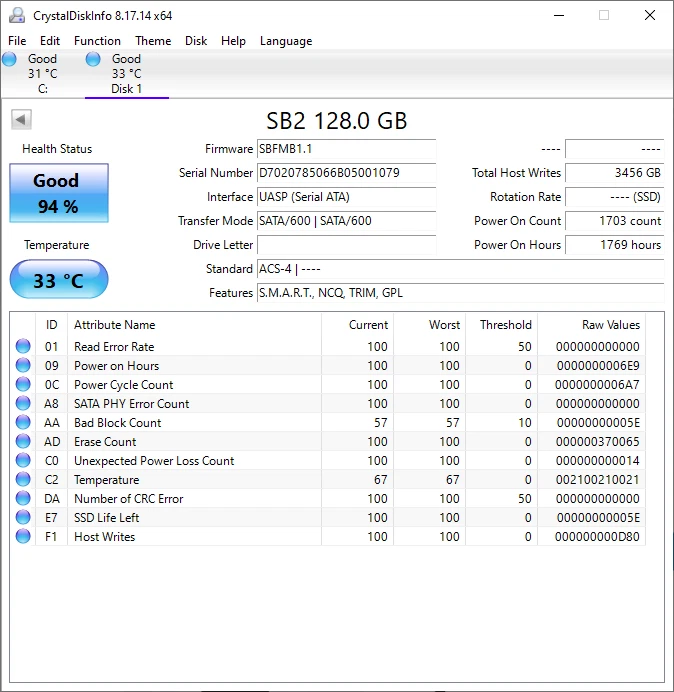Click the Interface field UASP (Serial ATA)
Screen dimensions: 674x692
point(346,197)
